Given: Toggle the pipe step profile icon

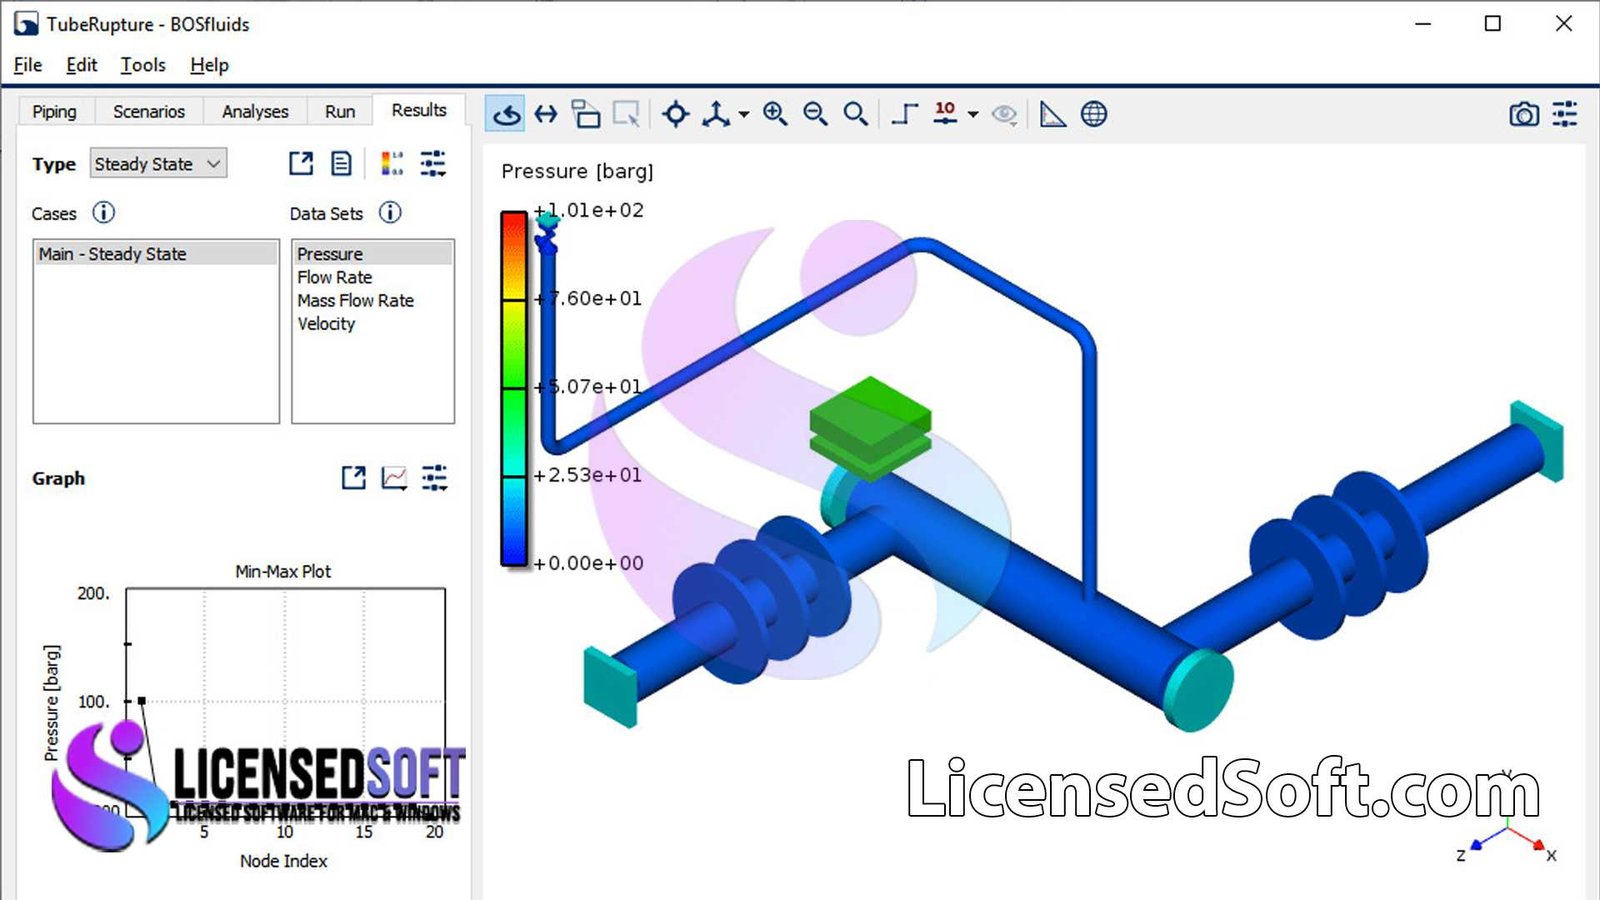Looking at the screenshot, I should pos(904,114).
